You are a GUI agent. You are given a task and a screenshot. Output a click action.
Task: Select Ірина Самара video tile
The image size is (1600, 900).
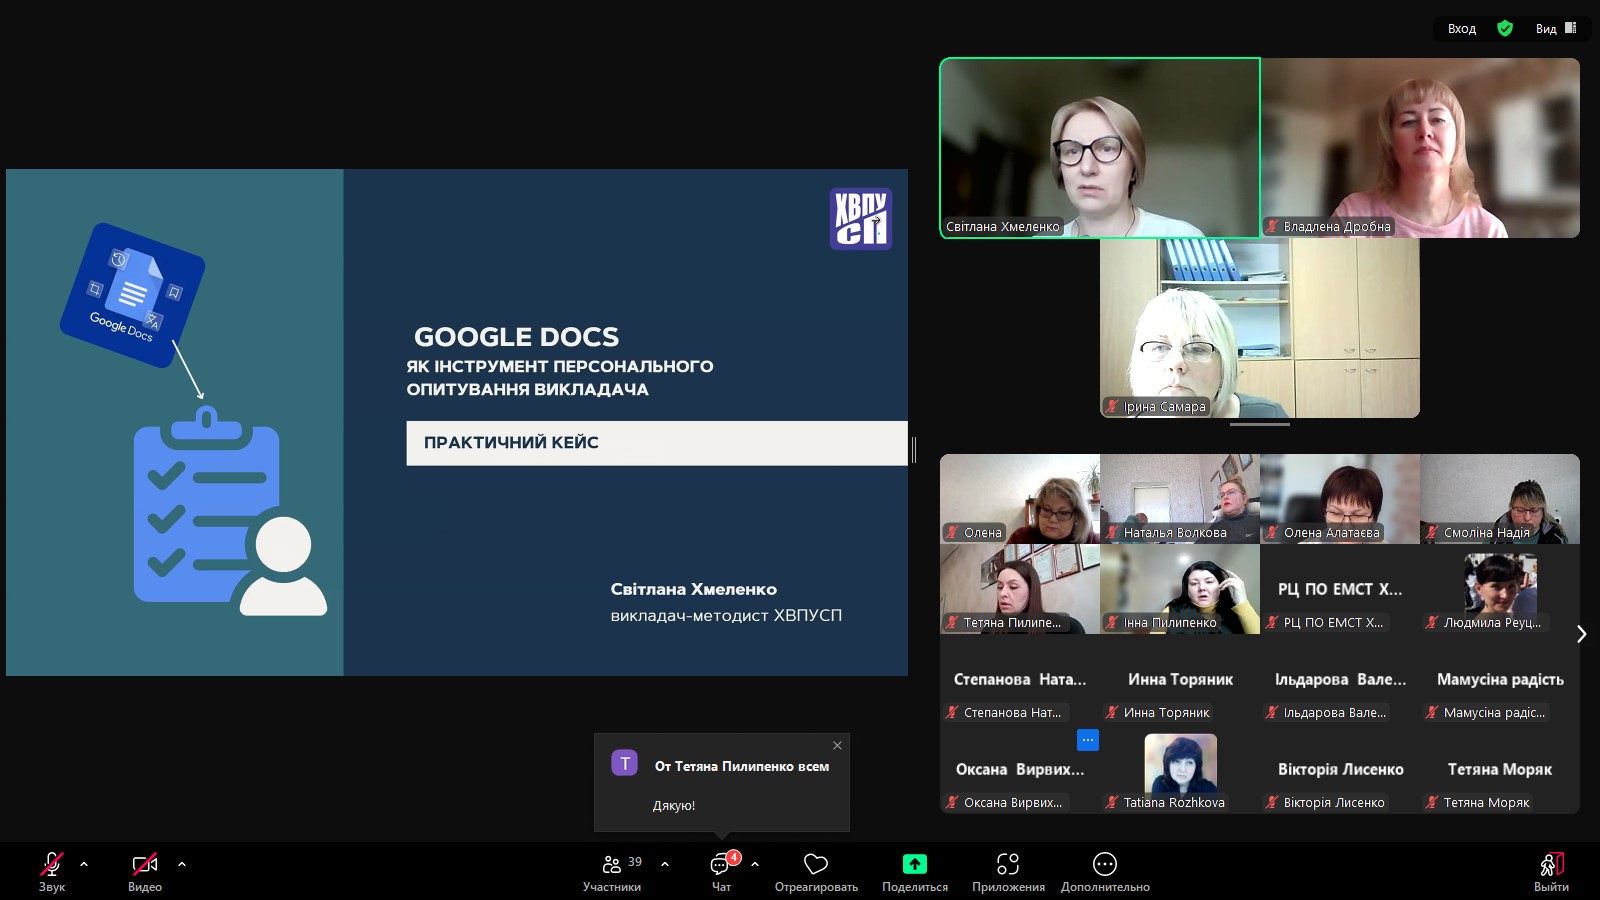pyautogui.click(x=1260, y=328)
